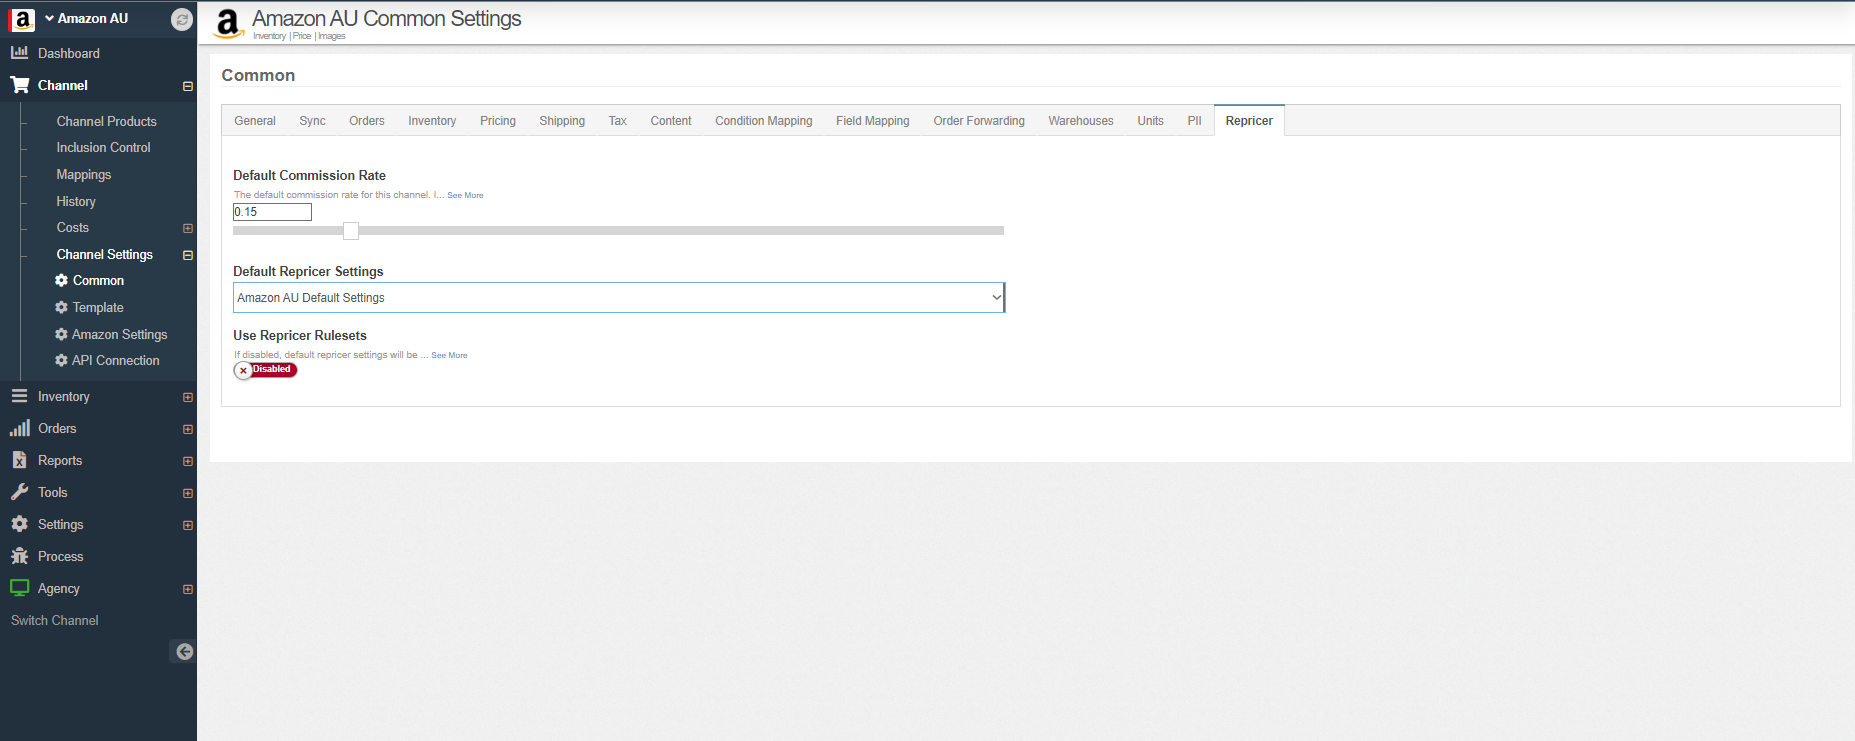Image resolution: width=1855 pixels, height=741 pixels.
Task: Expand the Agency sidebar section
Action: 188,589
